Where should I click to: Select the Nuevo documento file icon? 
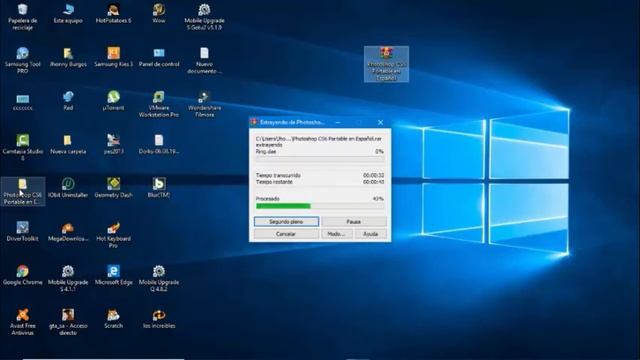pyautogui.click(x=204, y=60)
